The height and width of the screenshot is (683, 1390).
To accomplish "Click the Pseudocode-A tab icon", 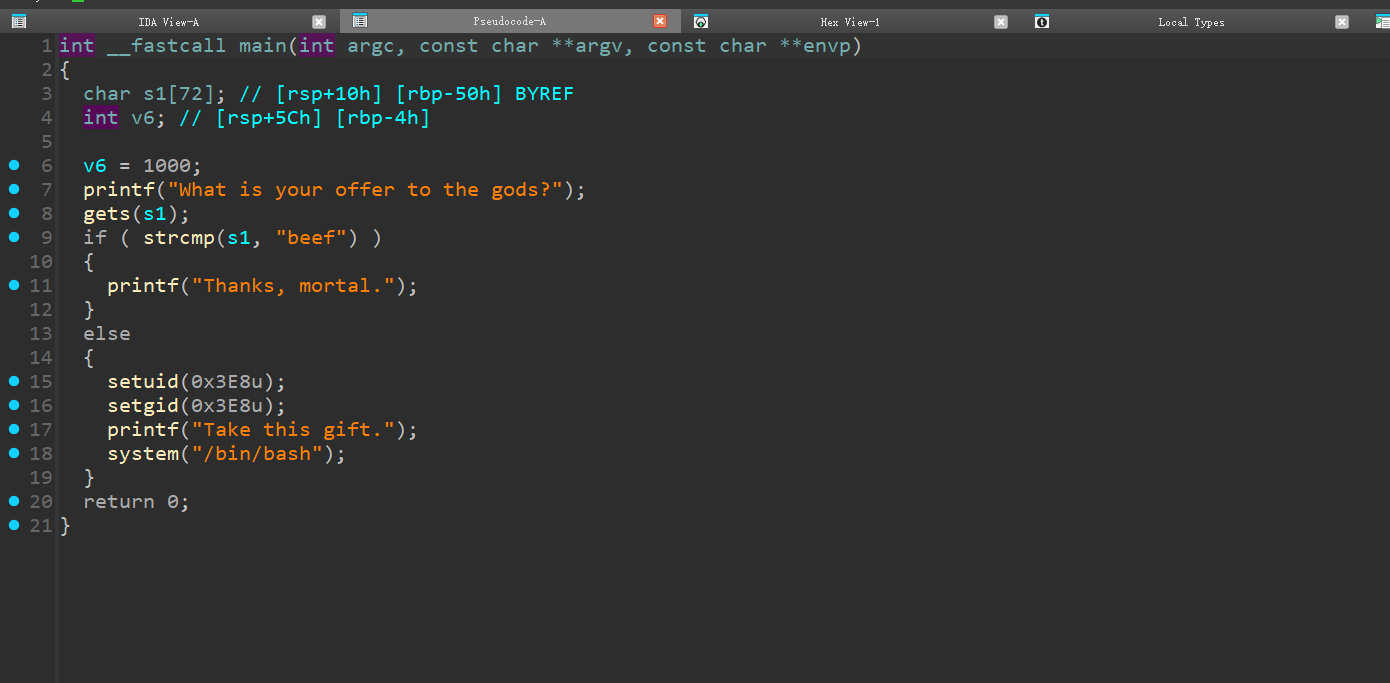I will click(x=360, y=21).
